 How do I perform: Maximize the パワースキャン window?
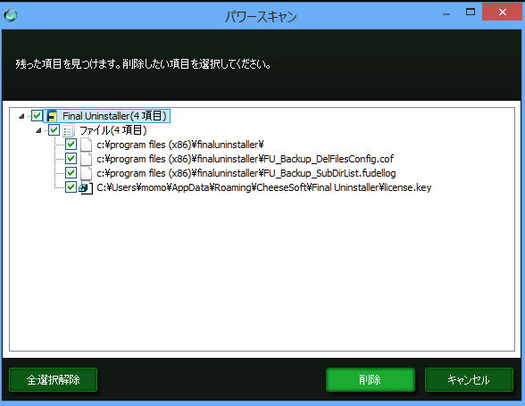click(x=470, y=12)
